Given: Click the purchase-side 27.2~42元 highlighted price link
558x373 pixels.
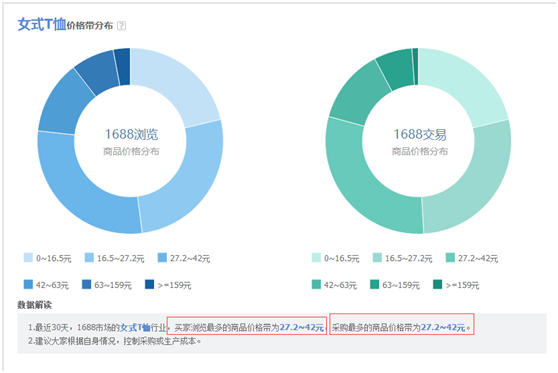Looking at the screenshot, I should pos(443,327).
